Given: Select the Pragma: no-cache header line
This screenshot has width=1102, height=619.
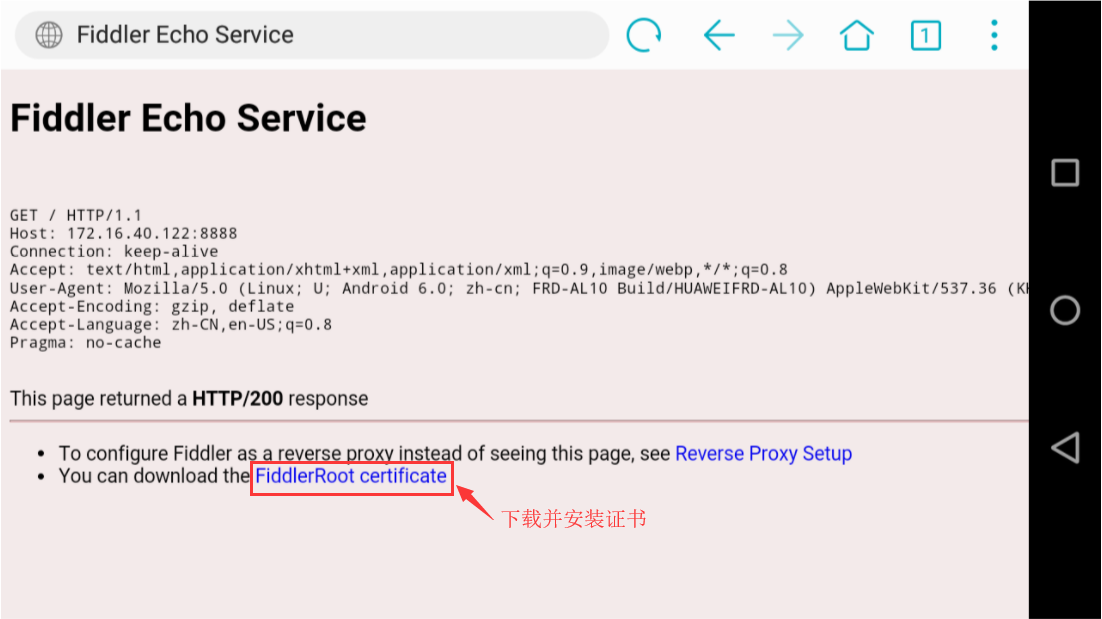Looking at the screenshot, I should [86, 343].
